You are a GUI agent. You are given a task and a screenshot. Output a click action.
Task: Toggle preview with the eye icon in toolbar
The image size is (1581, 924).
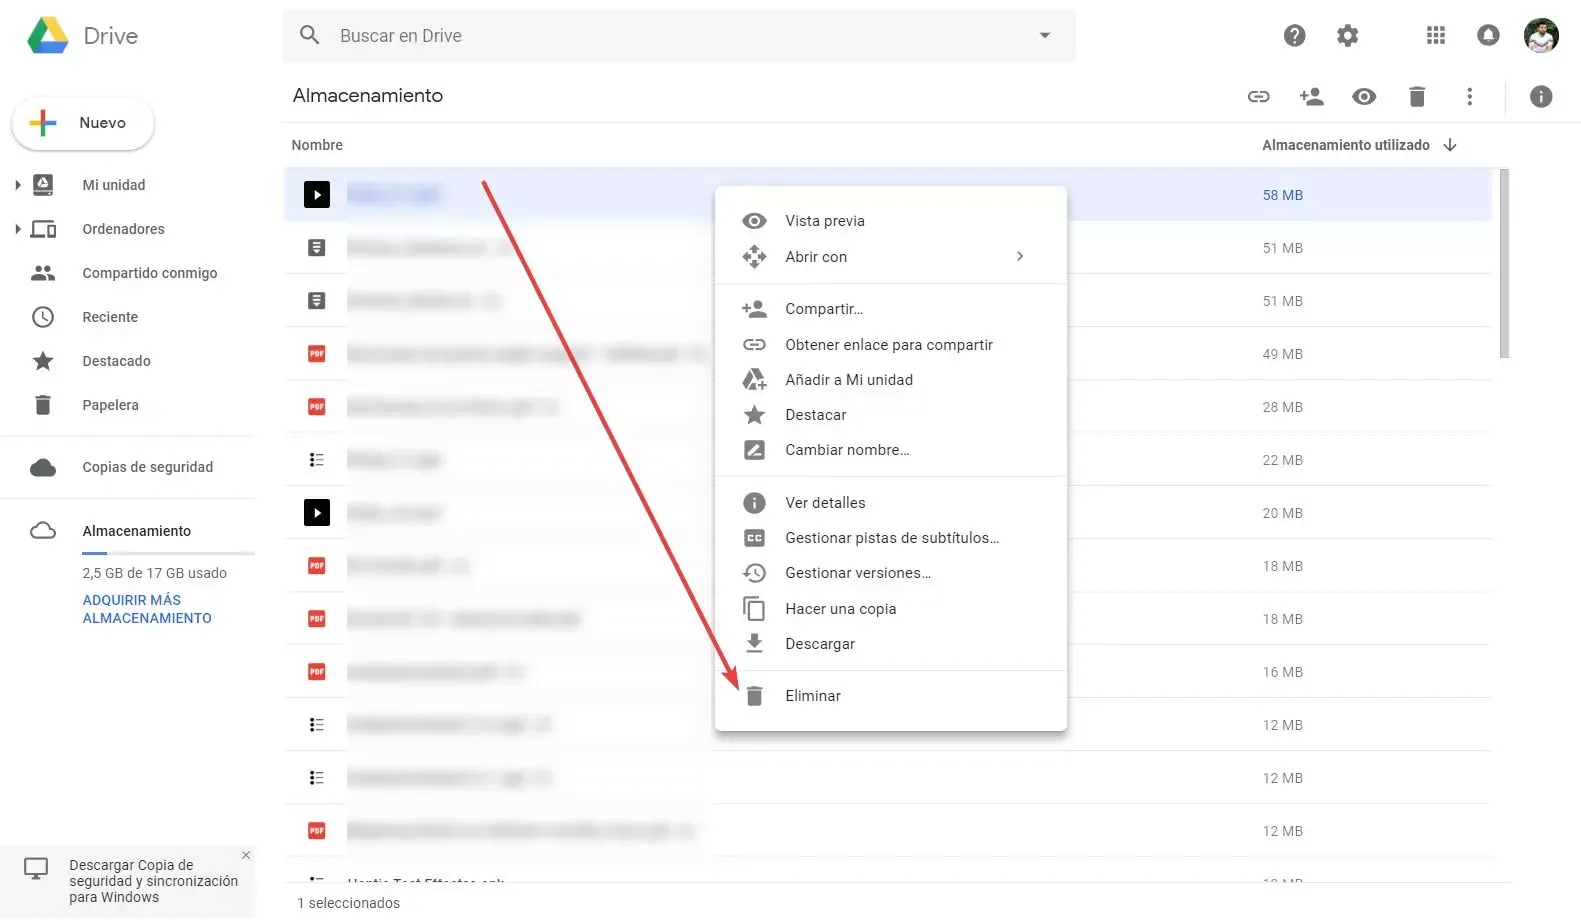click(x=1364, y=97)
